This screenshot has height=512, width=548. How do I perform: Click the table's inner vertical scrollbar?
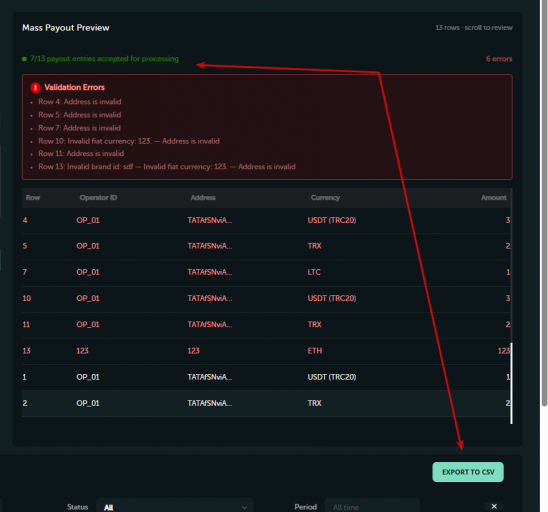511,383
